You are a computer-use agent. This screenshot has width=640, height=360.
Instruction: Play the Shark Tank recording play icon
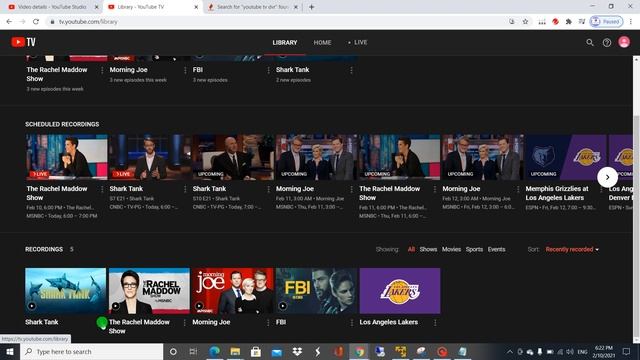click(32, 306)
